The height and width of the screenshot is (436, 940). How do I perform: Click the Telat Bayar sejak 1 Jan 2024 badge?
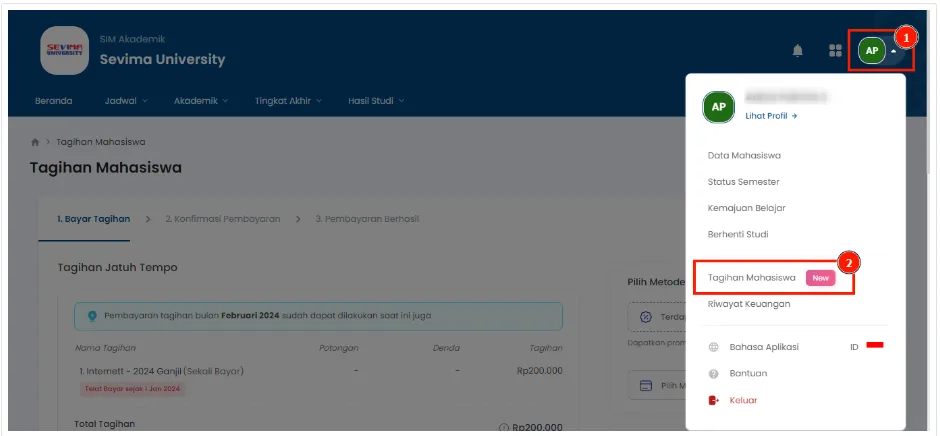pos(132,389)
